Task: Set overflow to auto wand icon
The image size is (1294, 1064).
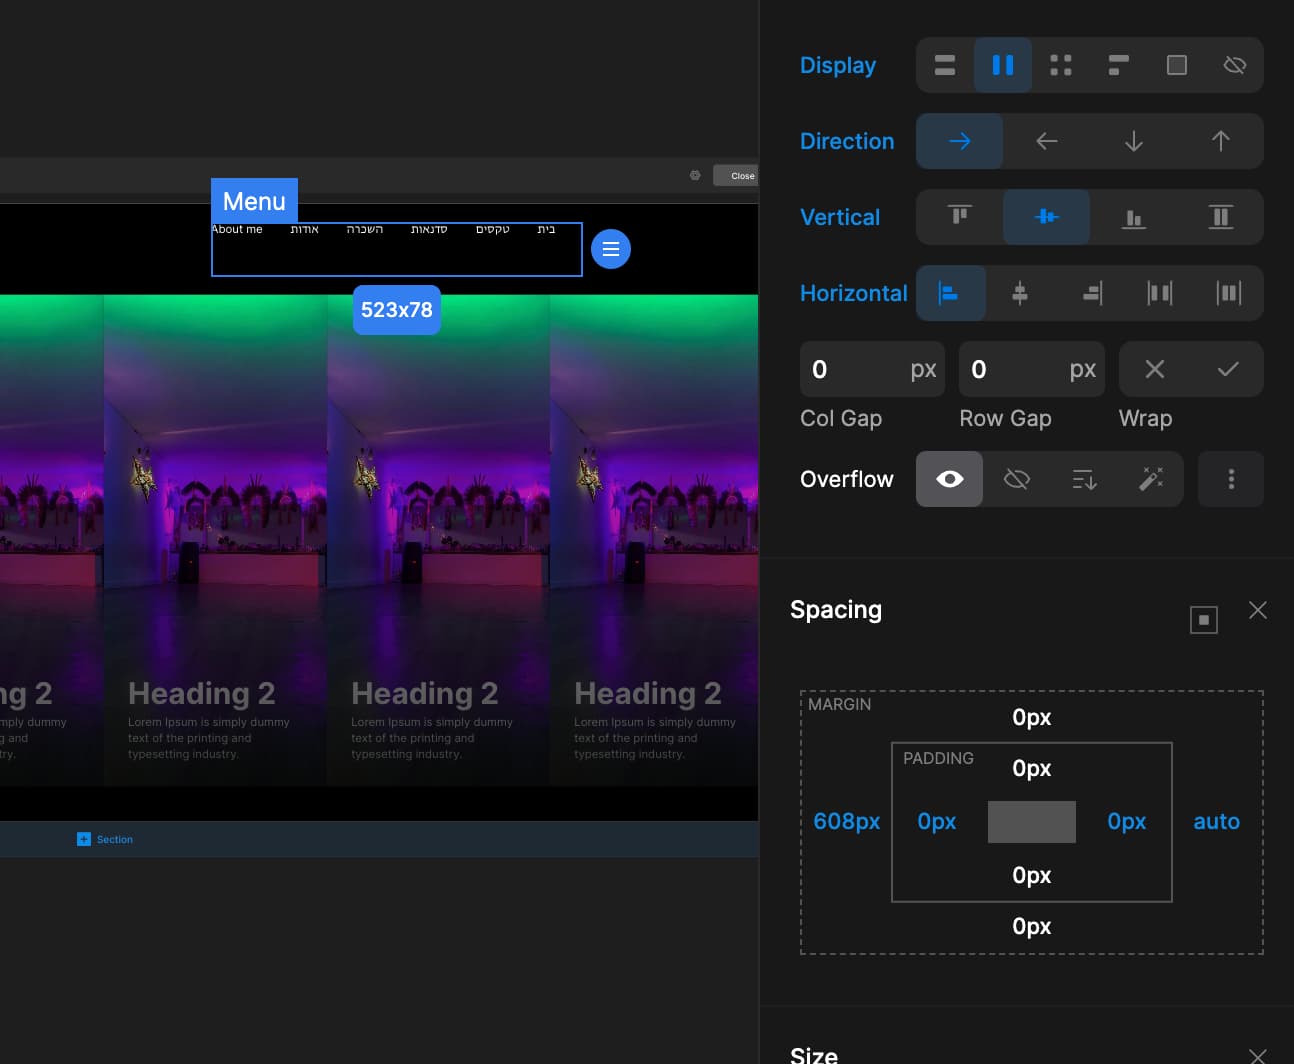Action: pyautogui.click(x=1151, y=479)
